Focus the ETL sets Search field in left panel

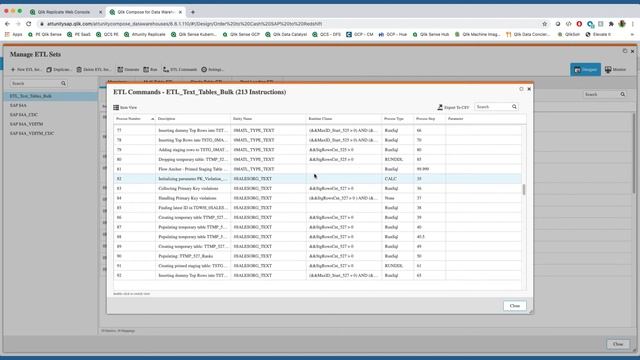coord(35,83)
